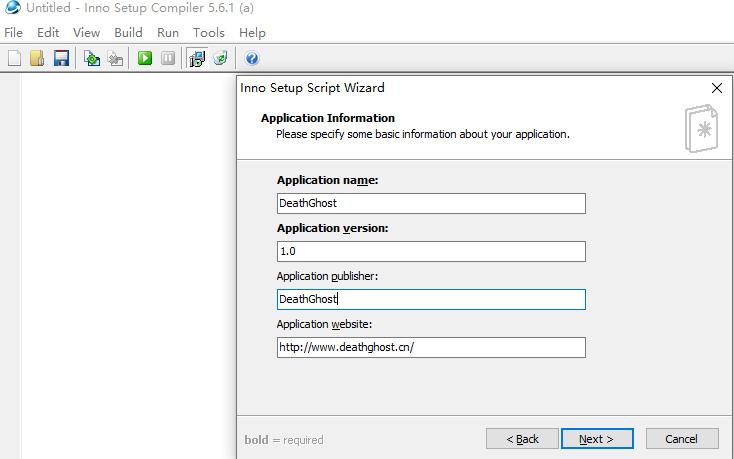
Task: Open the Help menu
Action: coord(252,33)
